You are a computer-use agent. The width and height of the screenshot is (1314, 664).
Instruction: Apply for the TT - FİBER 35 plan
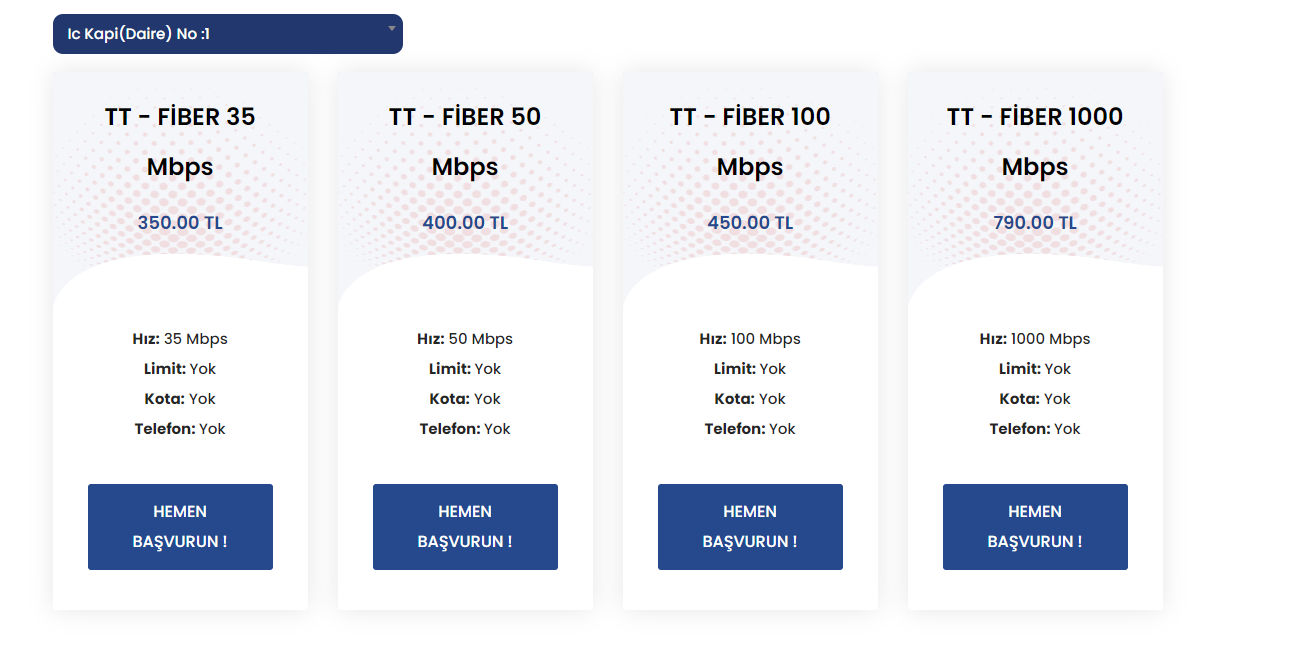tap(180, 527)
